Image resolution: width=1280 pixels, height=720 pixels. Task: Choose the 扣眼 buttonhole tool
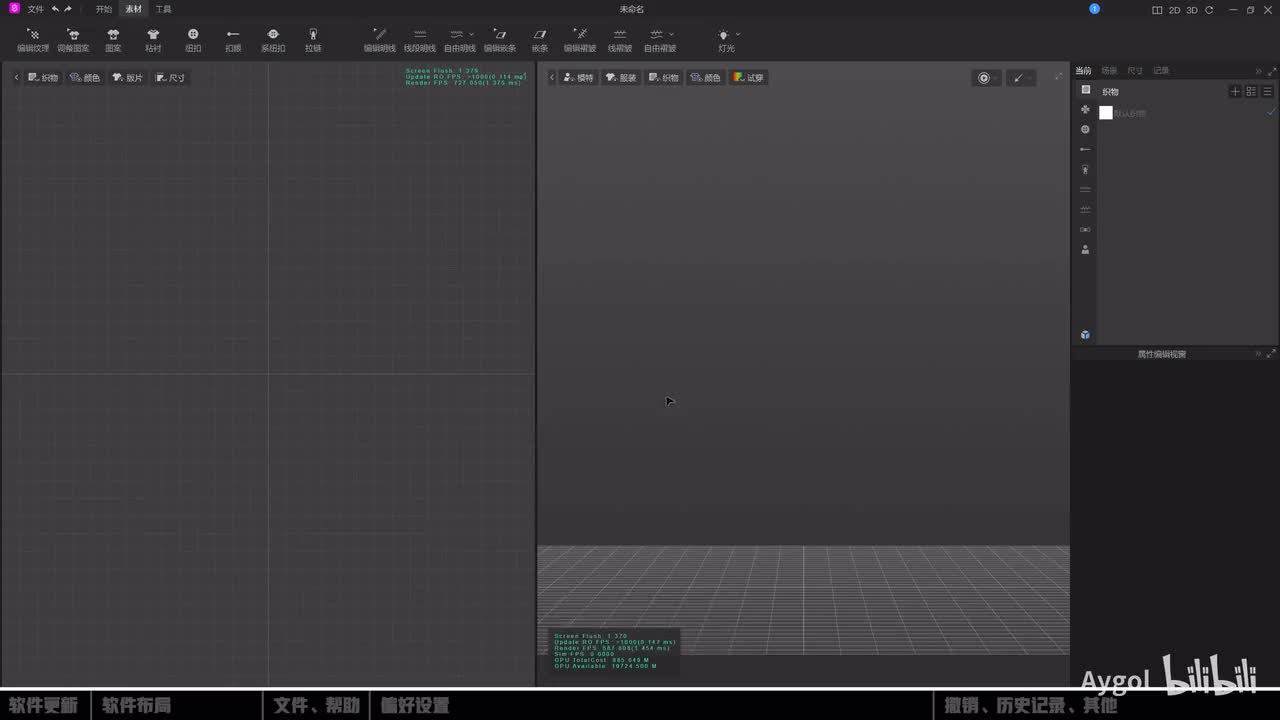[x=233, y=40]
